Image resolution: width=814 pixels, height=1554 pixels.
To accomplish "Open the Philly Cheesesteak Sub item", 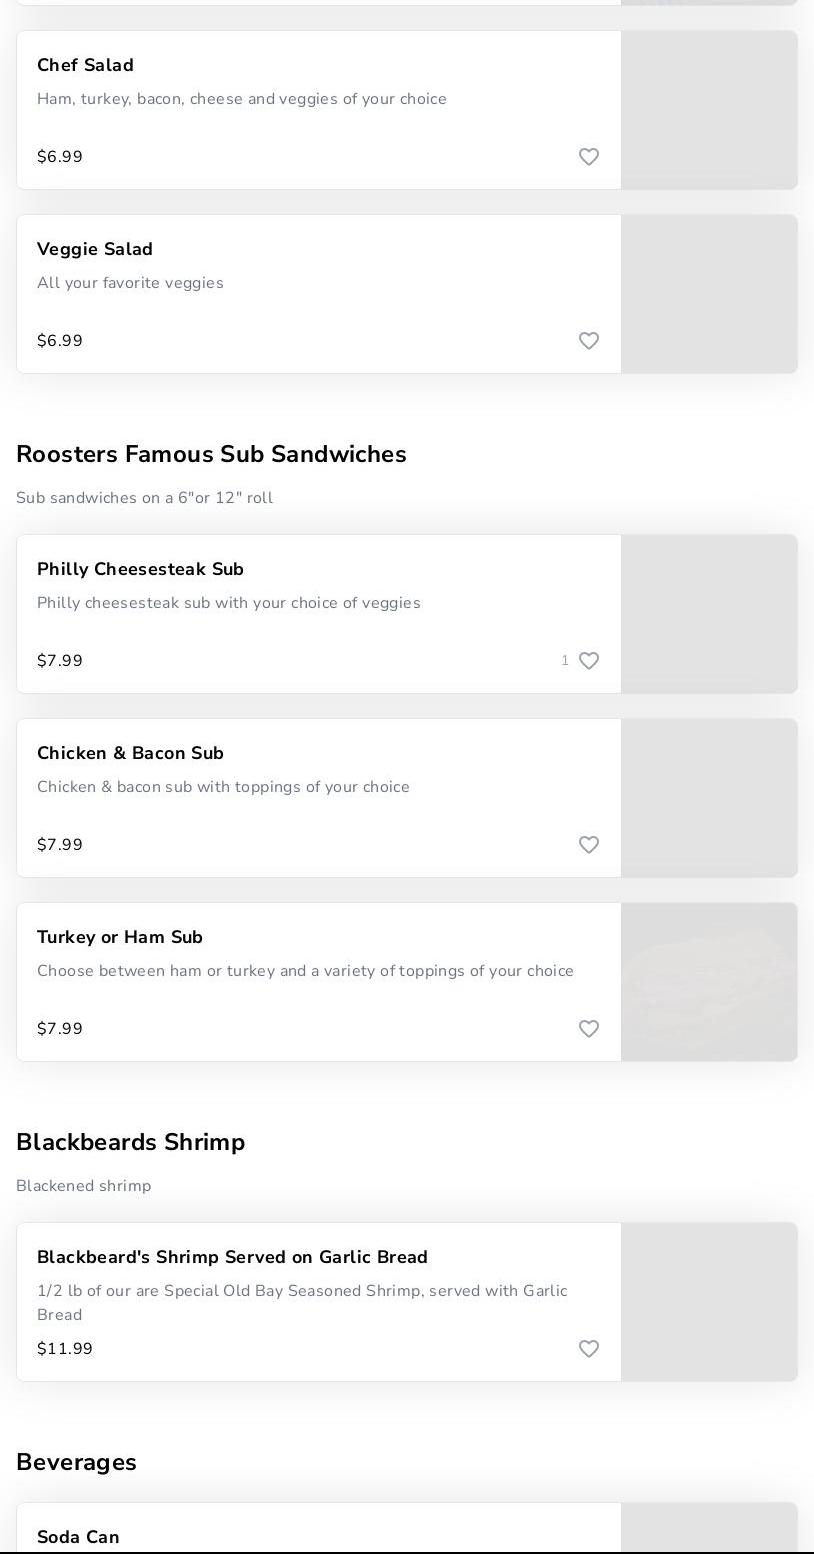I will [x=140, y=569].
